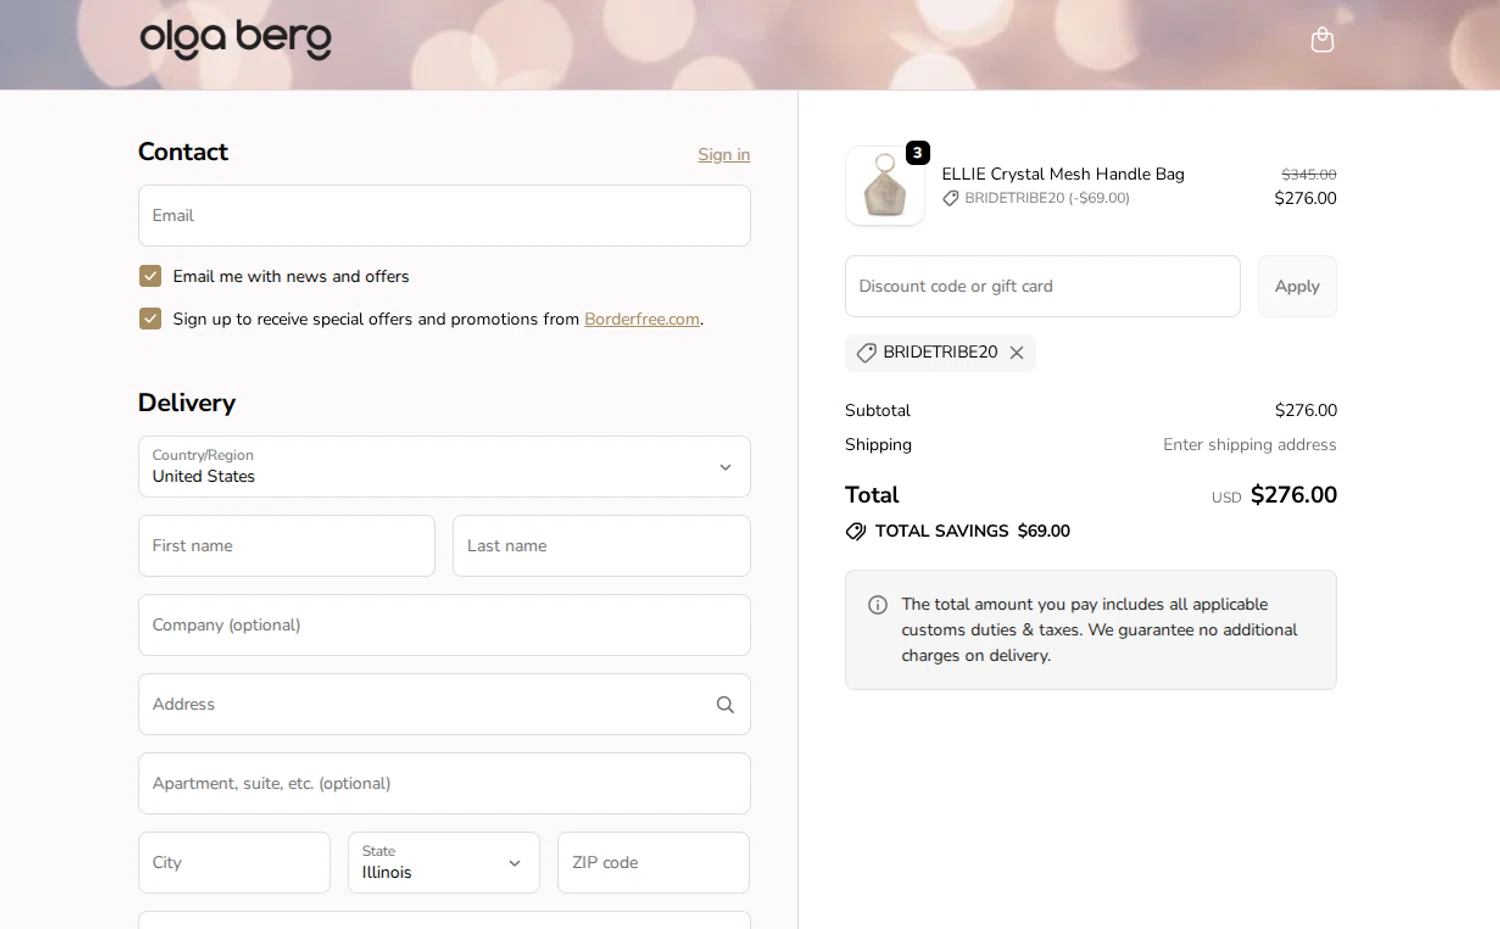Screen dimensions: 1500x929
Task: Click the olga berg logo
Action: click(236, 39)
